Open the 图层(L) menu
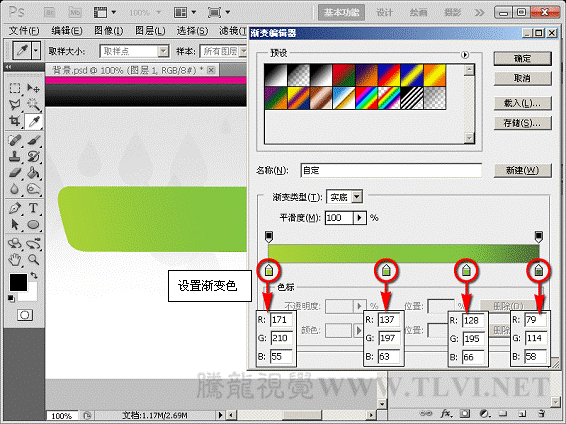The image size is (566, 424). pos(150,31)
